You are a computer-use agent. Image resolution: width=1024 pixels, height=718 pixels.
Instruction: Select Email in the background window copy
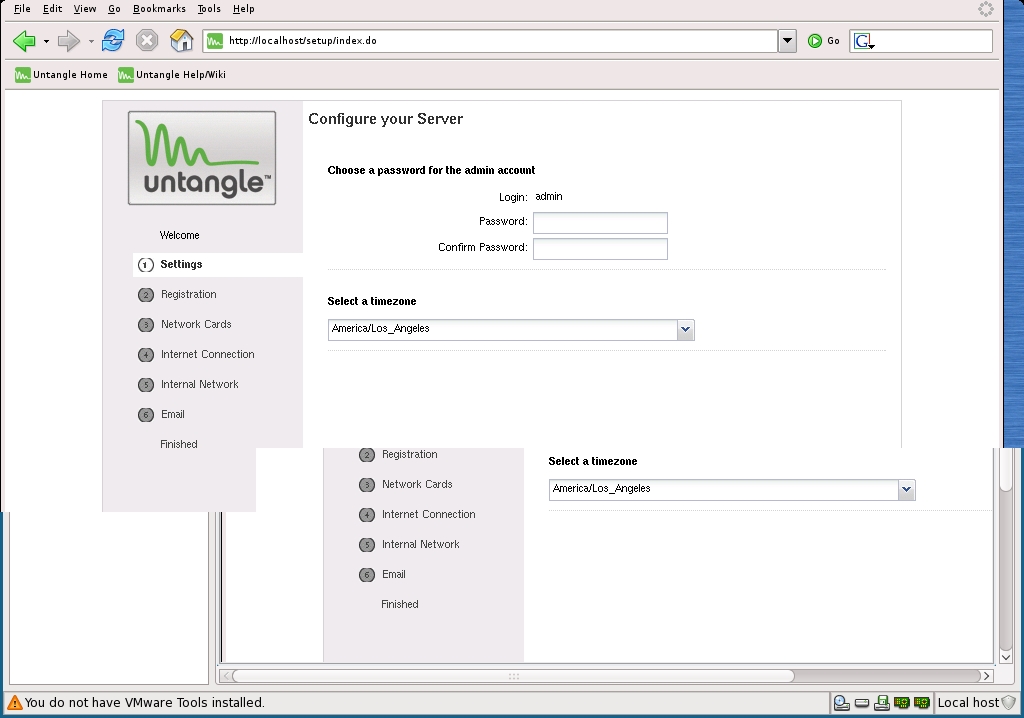click(383, 575)
